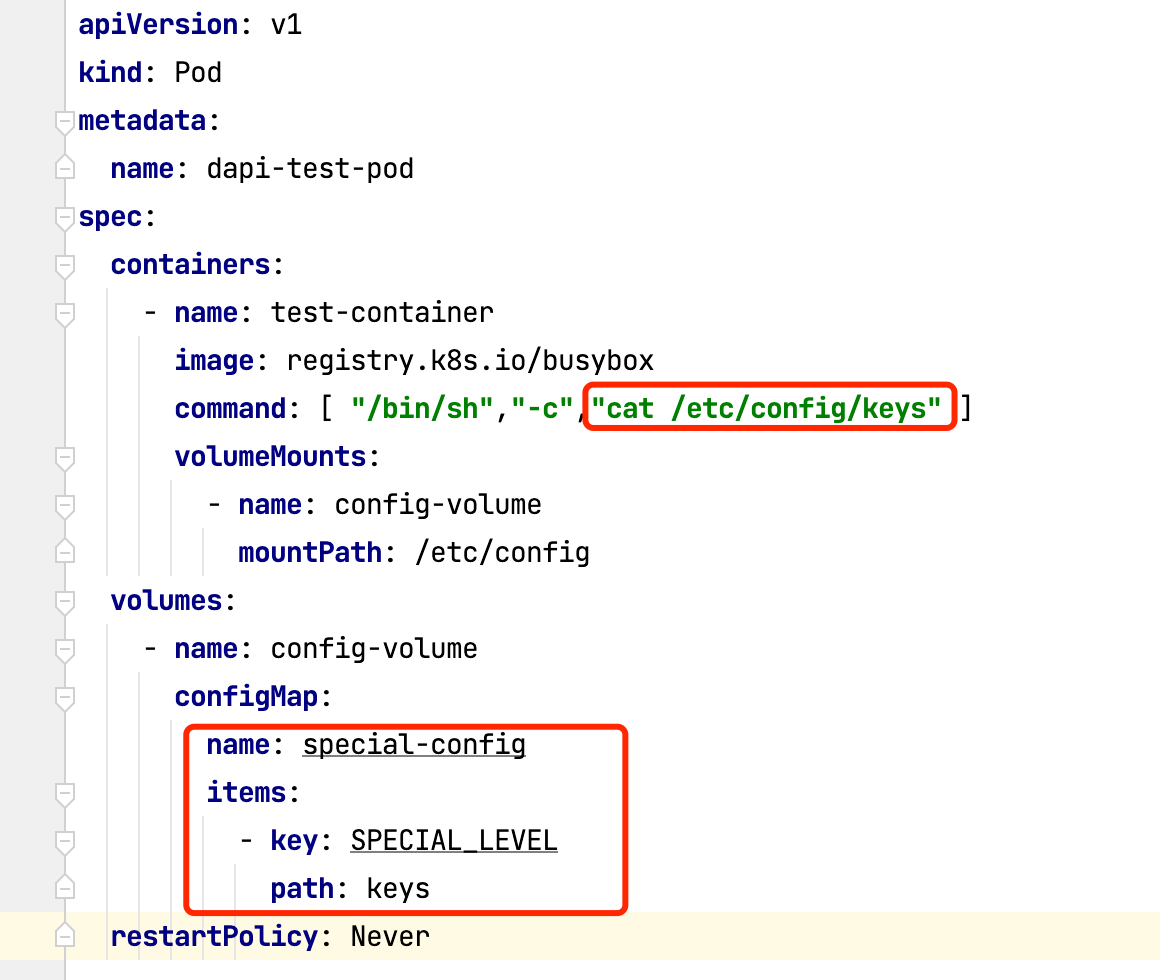
Task: Click the kind key
Action: coord(110,72)
